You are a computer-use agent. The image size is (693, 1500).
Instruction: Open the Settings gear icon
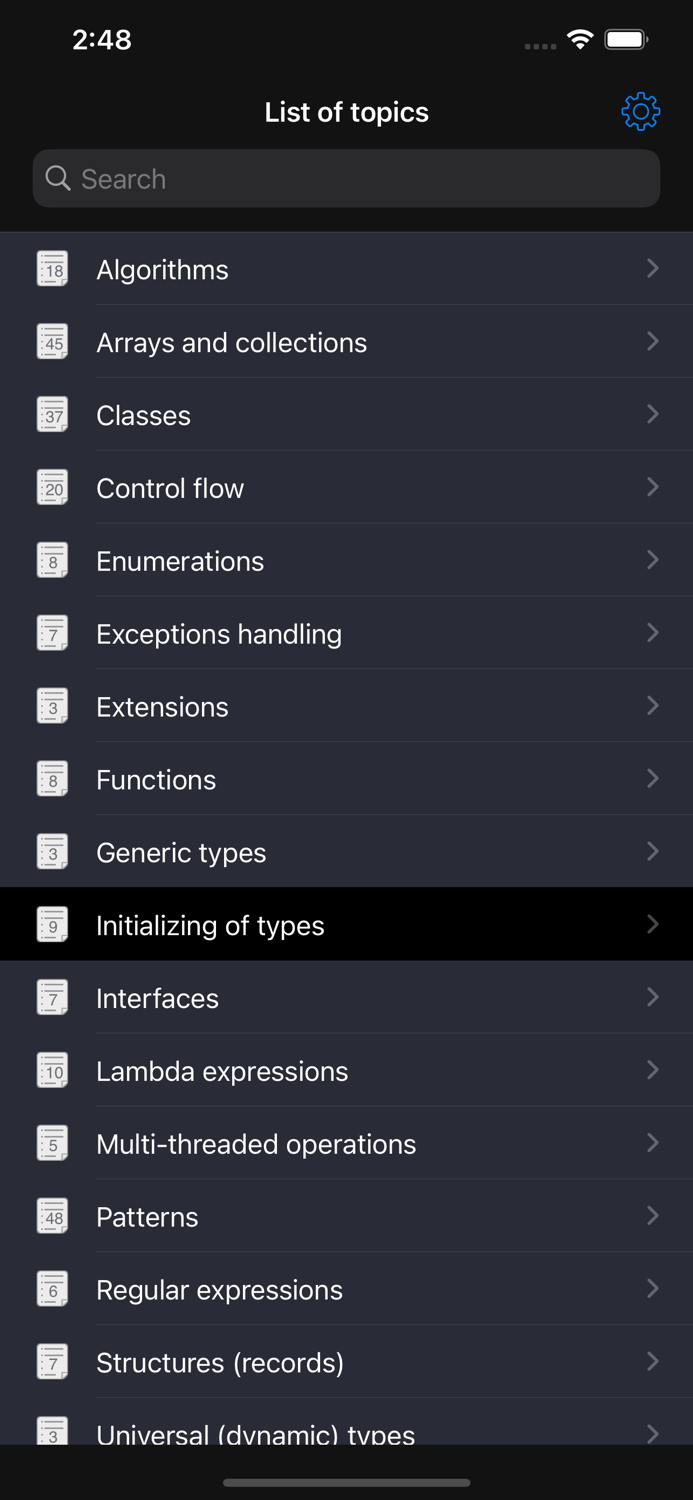pos(639,111)
